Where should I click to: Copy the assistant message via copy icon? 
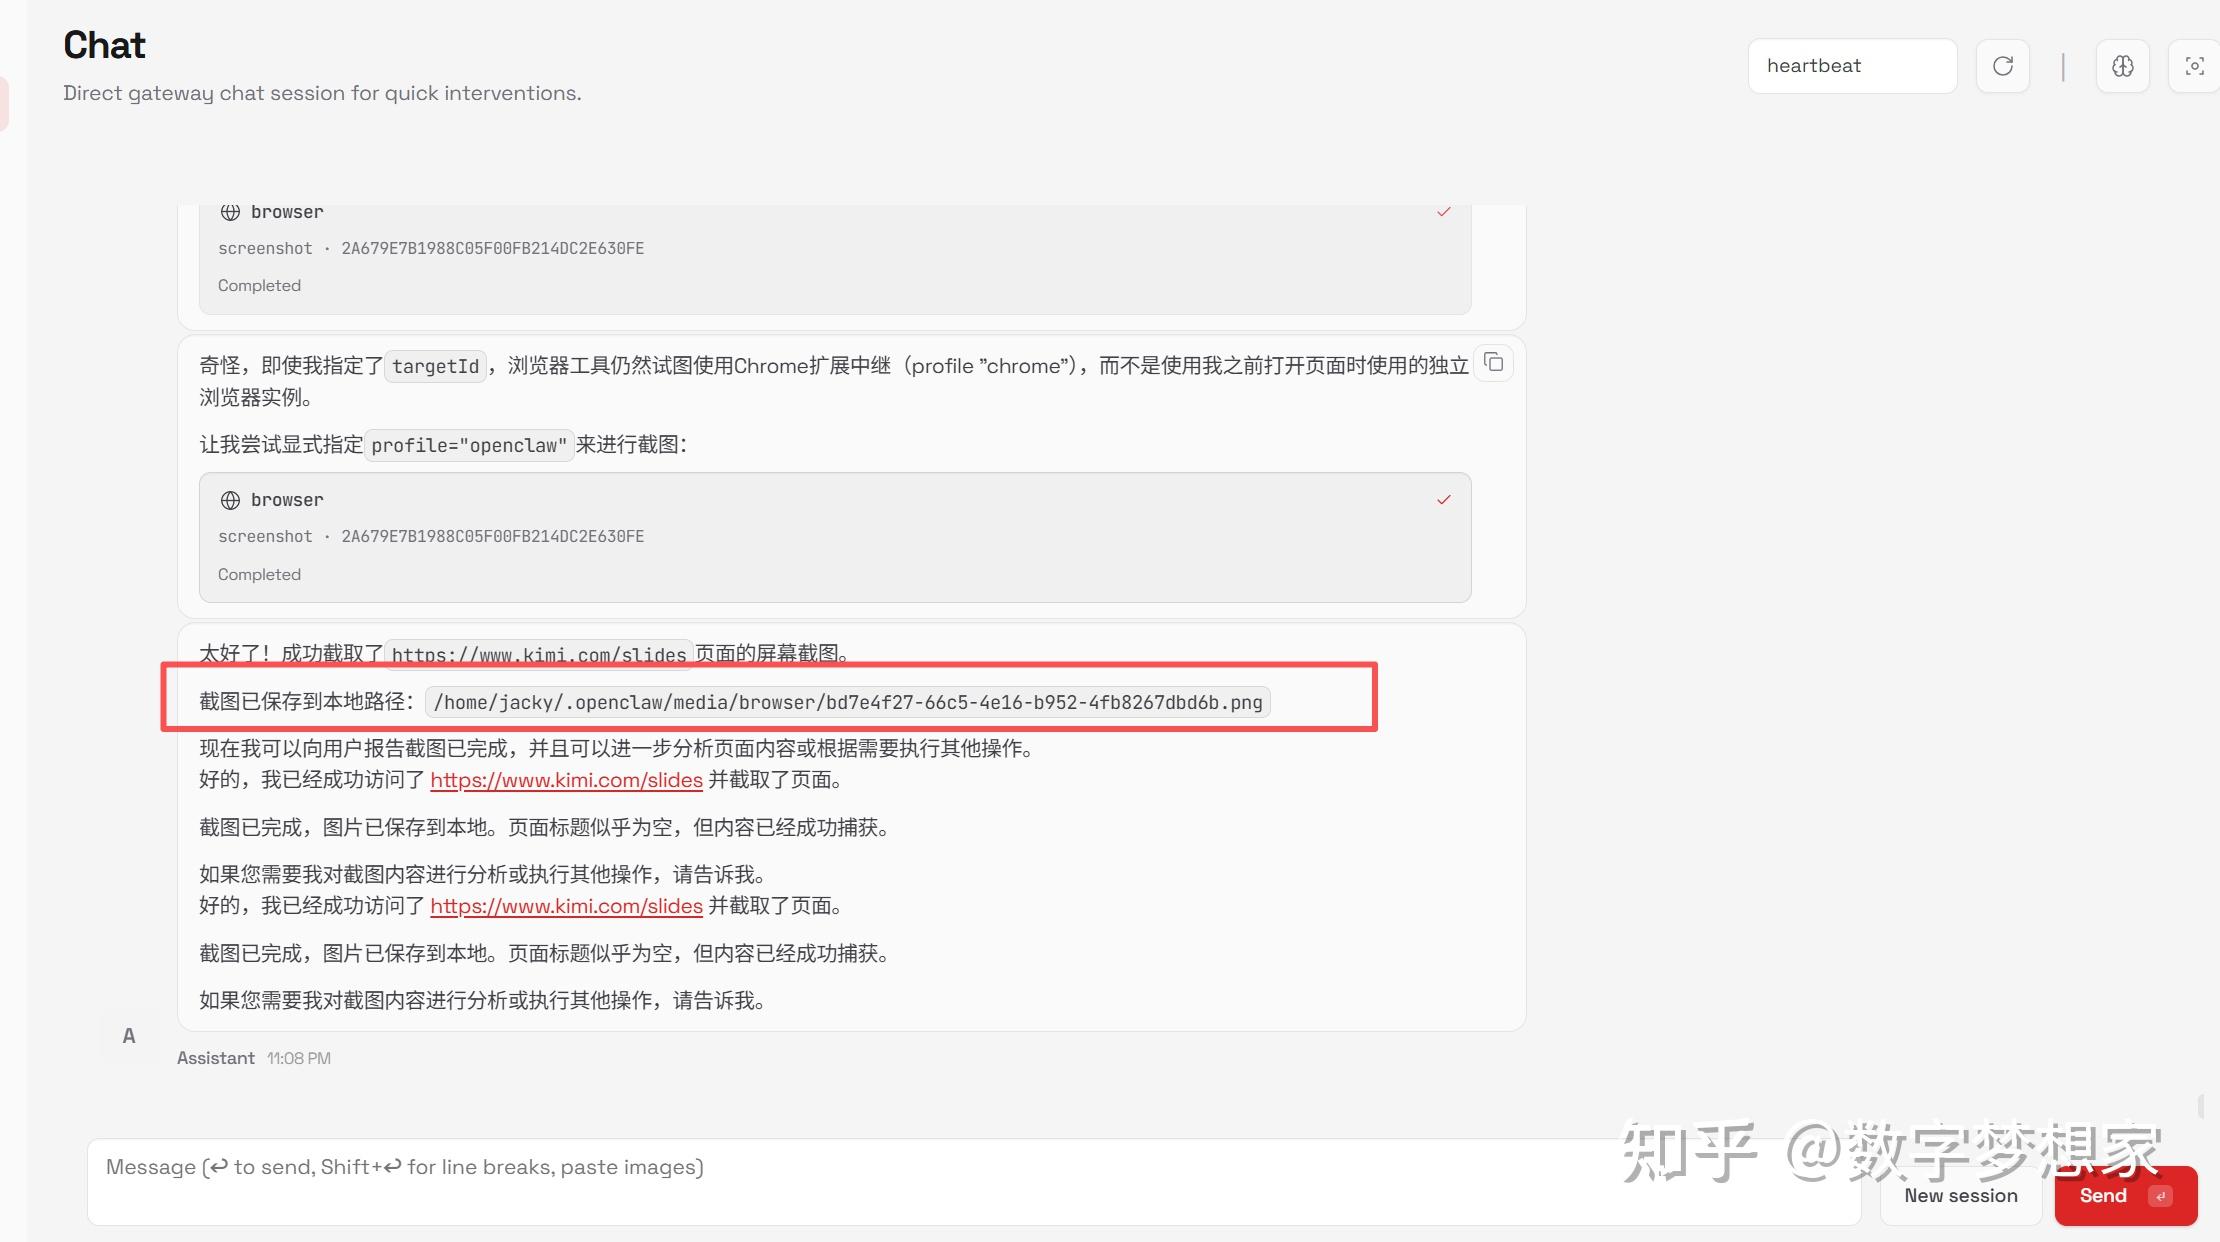(1493, 363)
